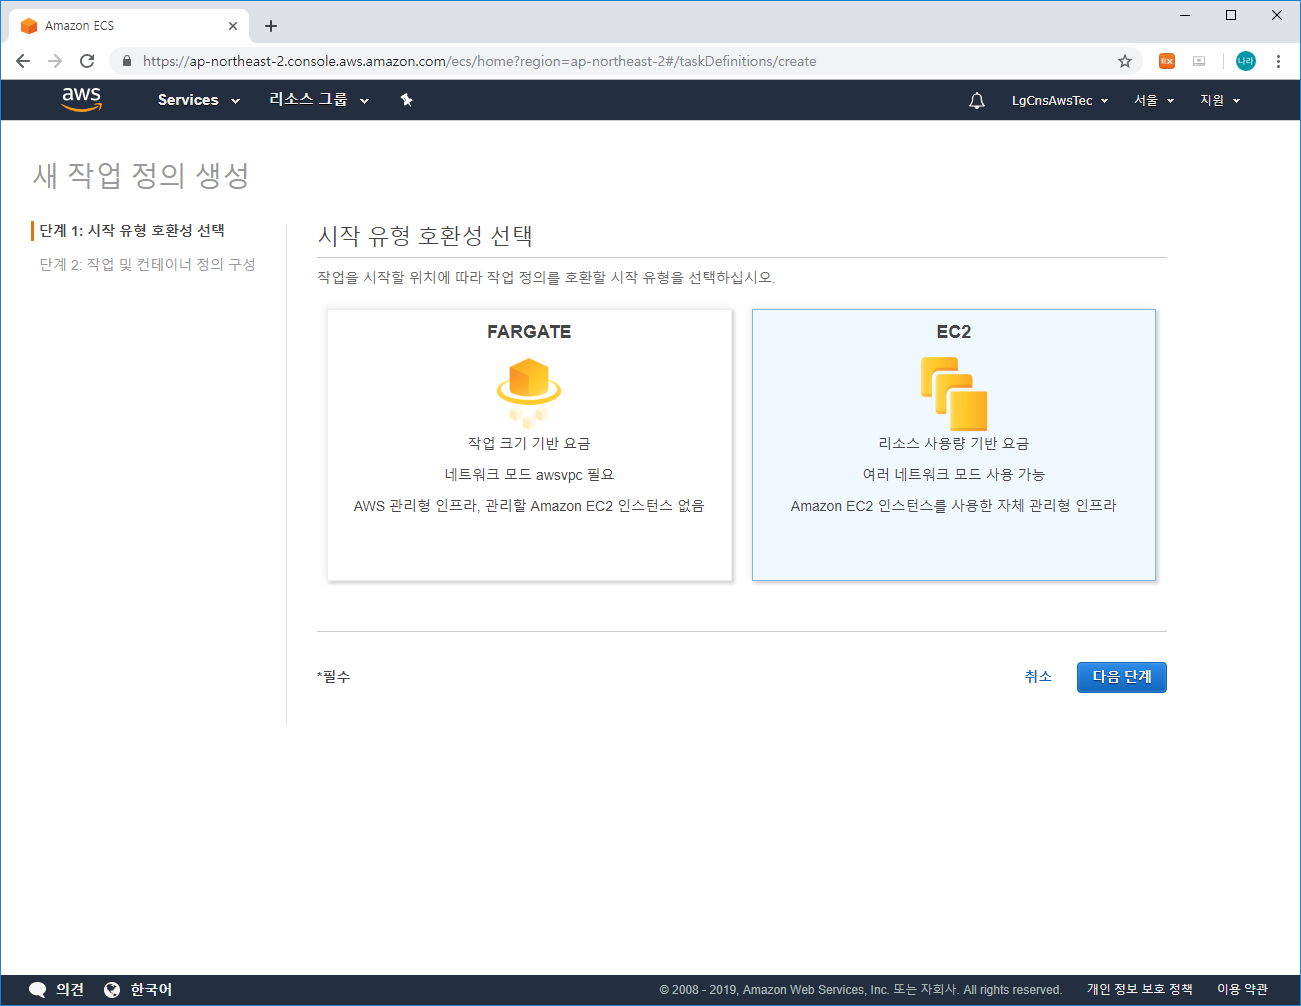Open the notifications bell icon
The height and width of the screenshot is (1006, 1301).
click(977, 100)
